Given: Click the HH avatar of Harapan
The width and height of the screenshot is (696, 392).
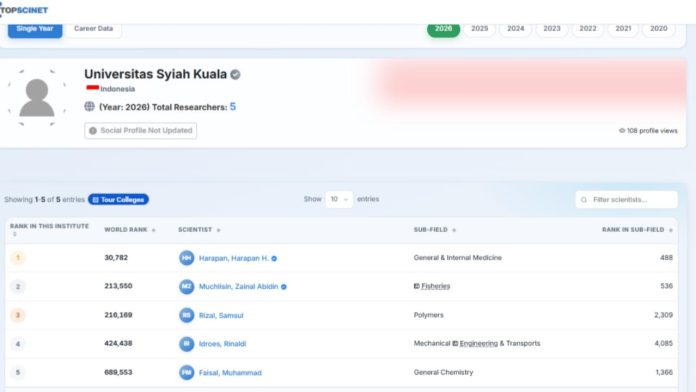Looking at the screenshot, I should point(186,258).
